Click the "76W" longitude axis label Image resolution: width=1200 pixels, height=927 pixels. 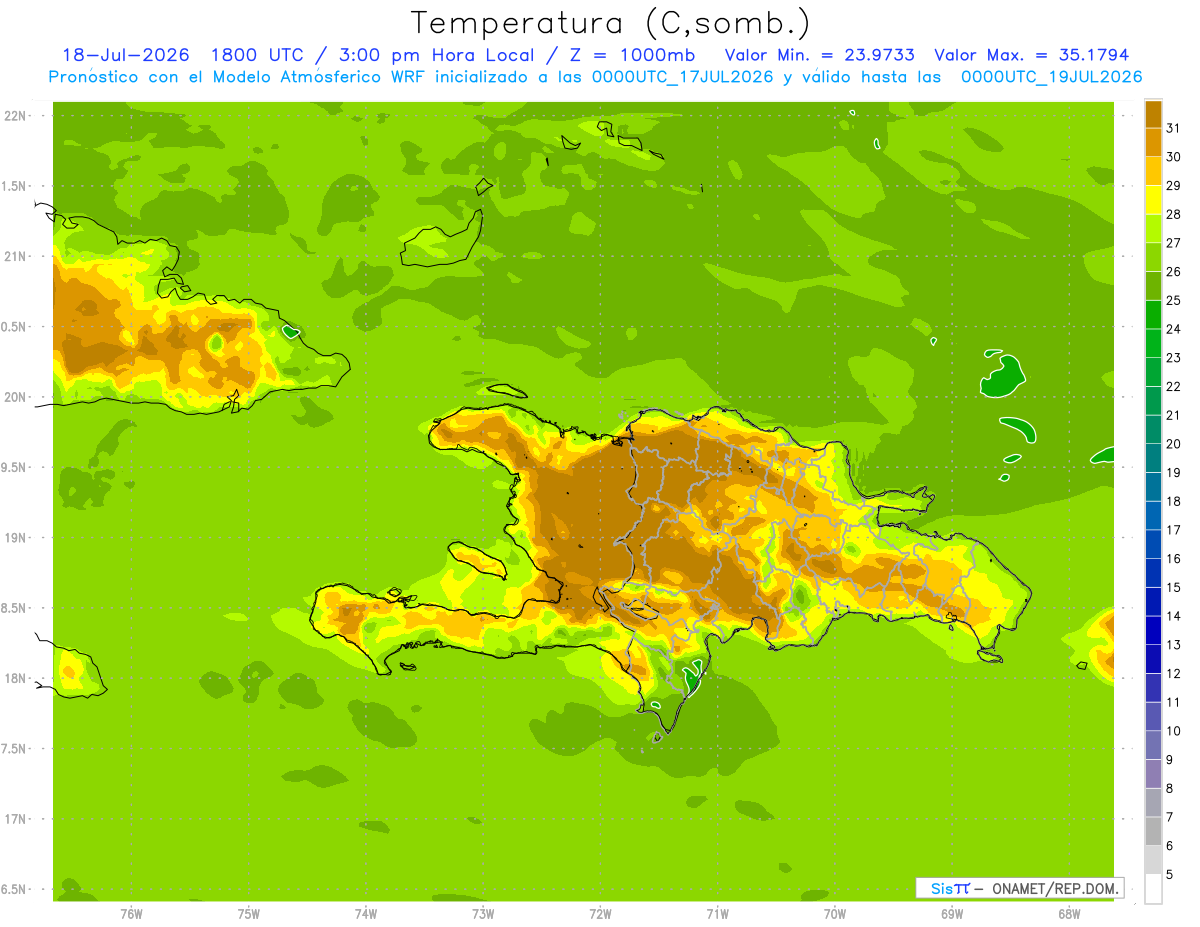pos(131,913)
